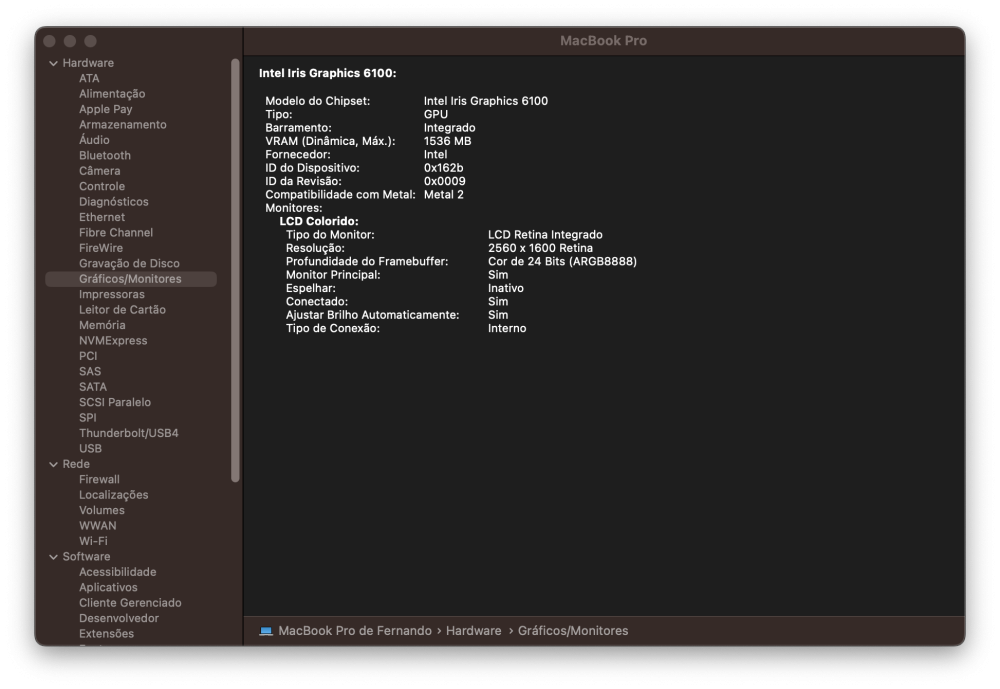Open Acessibilidade under Software

(x=118, y=572)
